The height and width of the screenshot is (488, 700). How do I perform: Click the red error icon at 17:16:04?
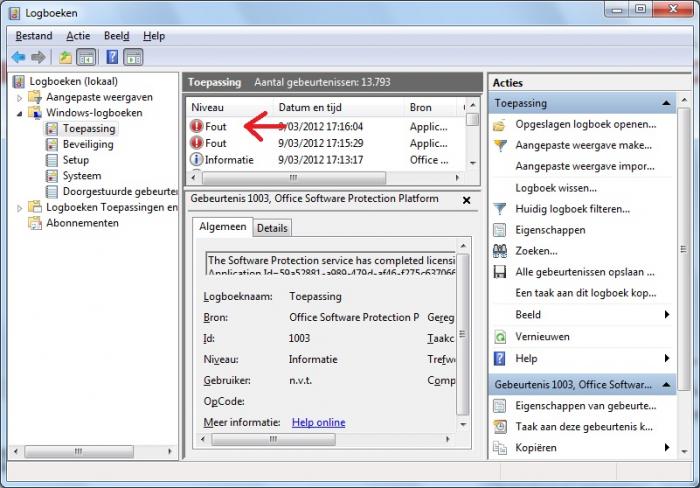[196, 126]
